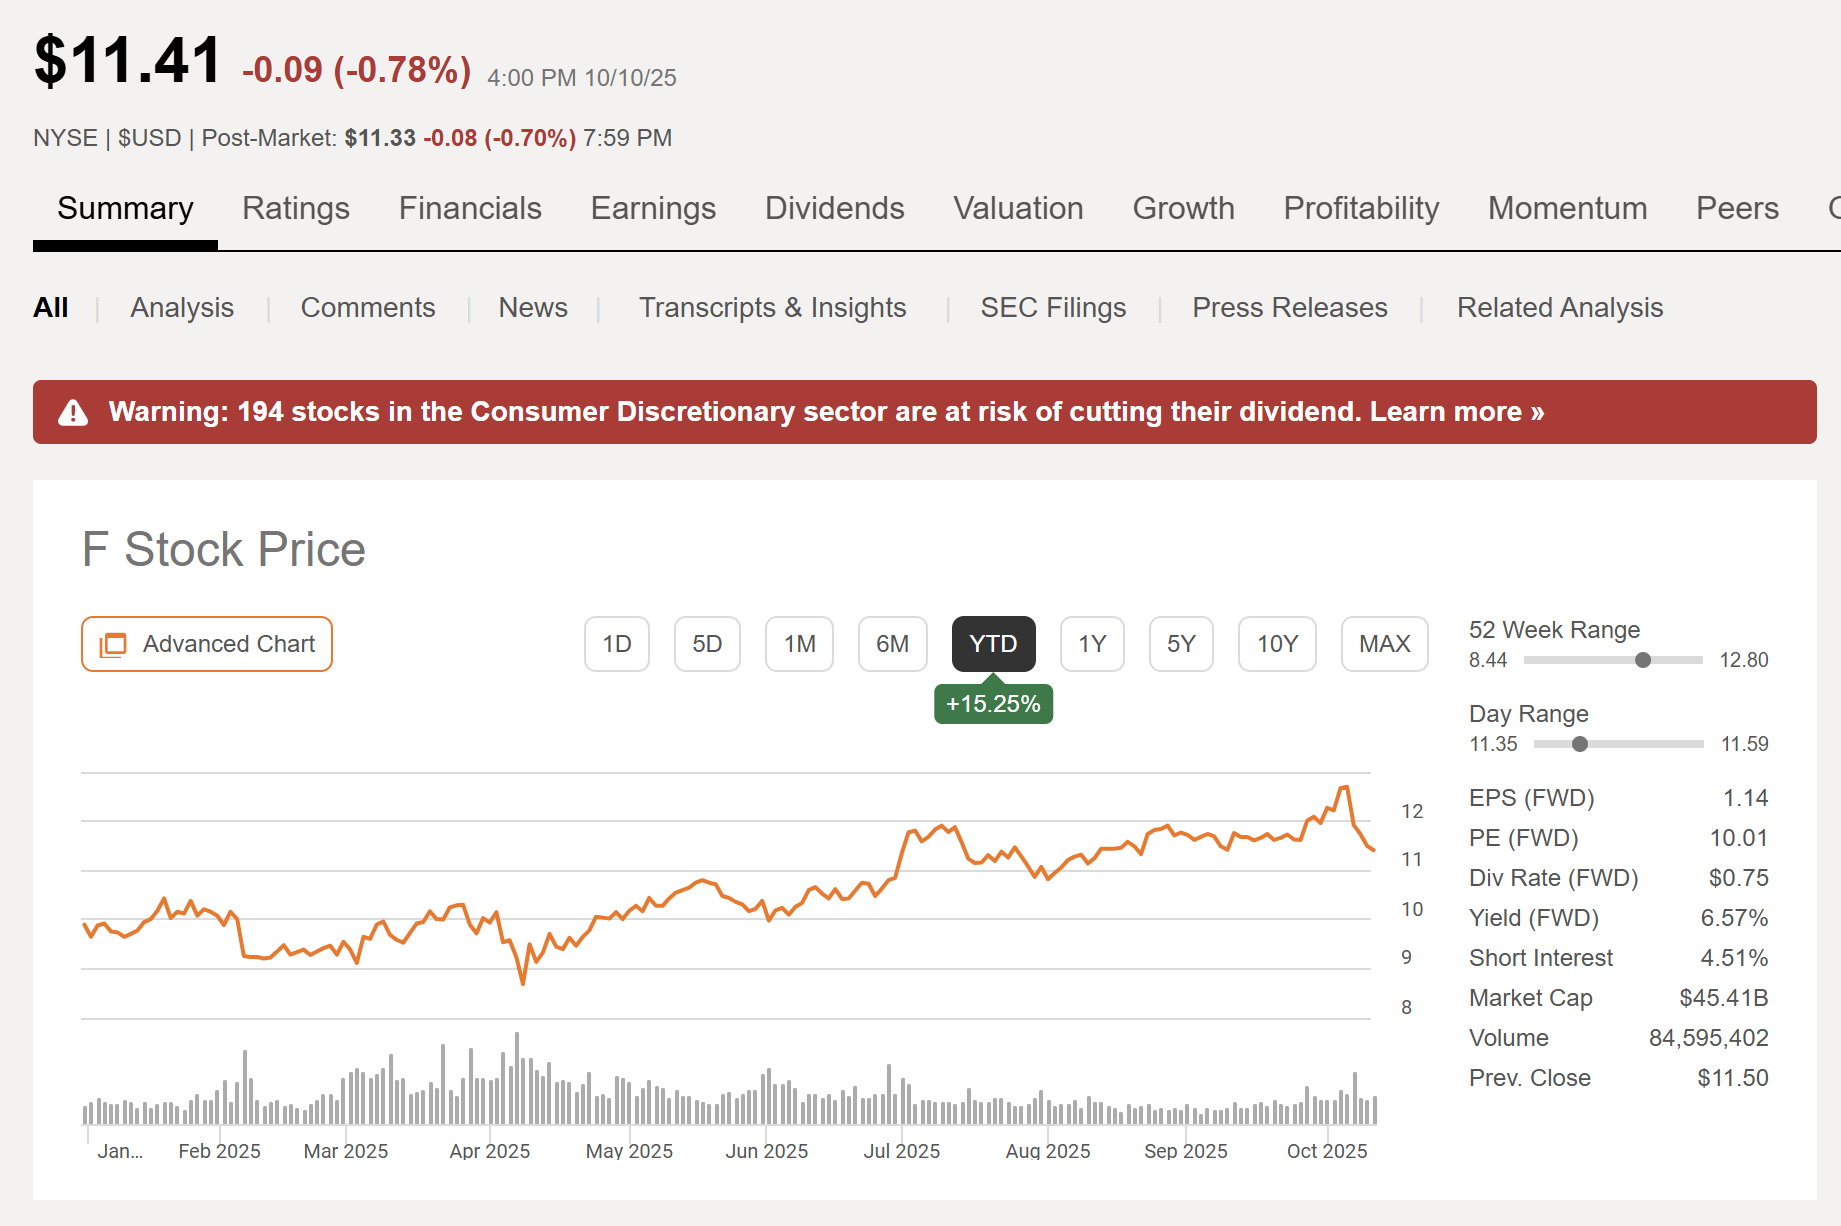Viewport: 1841px width, 1226px height.
Task: Click the F Stock Price heading
Action: pos(224,549)
